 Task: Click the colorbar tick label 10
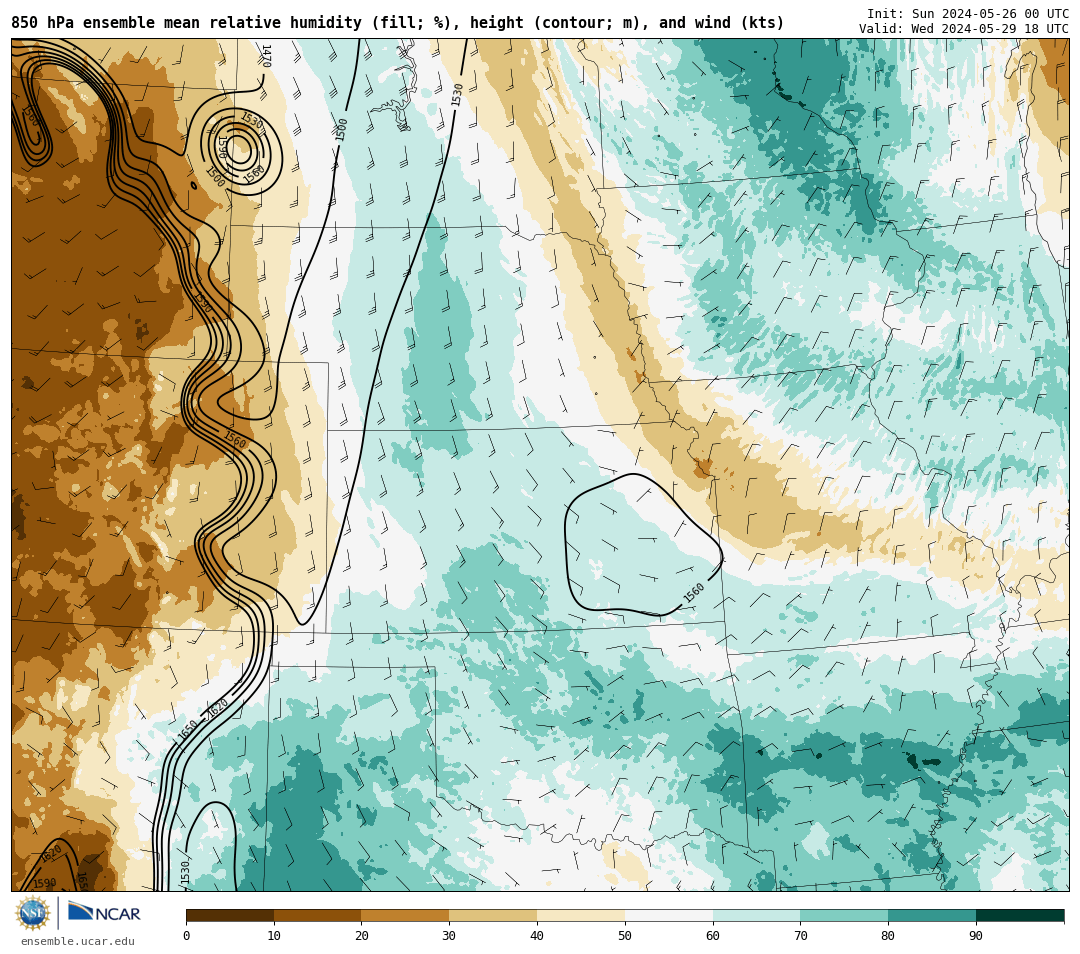click(274, 935)
